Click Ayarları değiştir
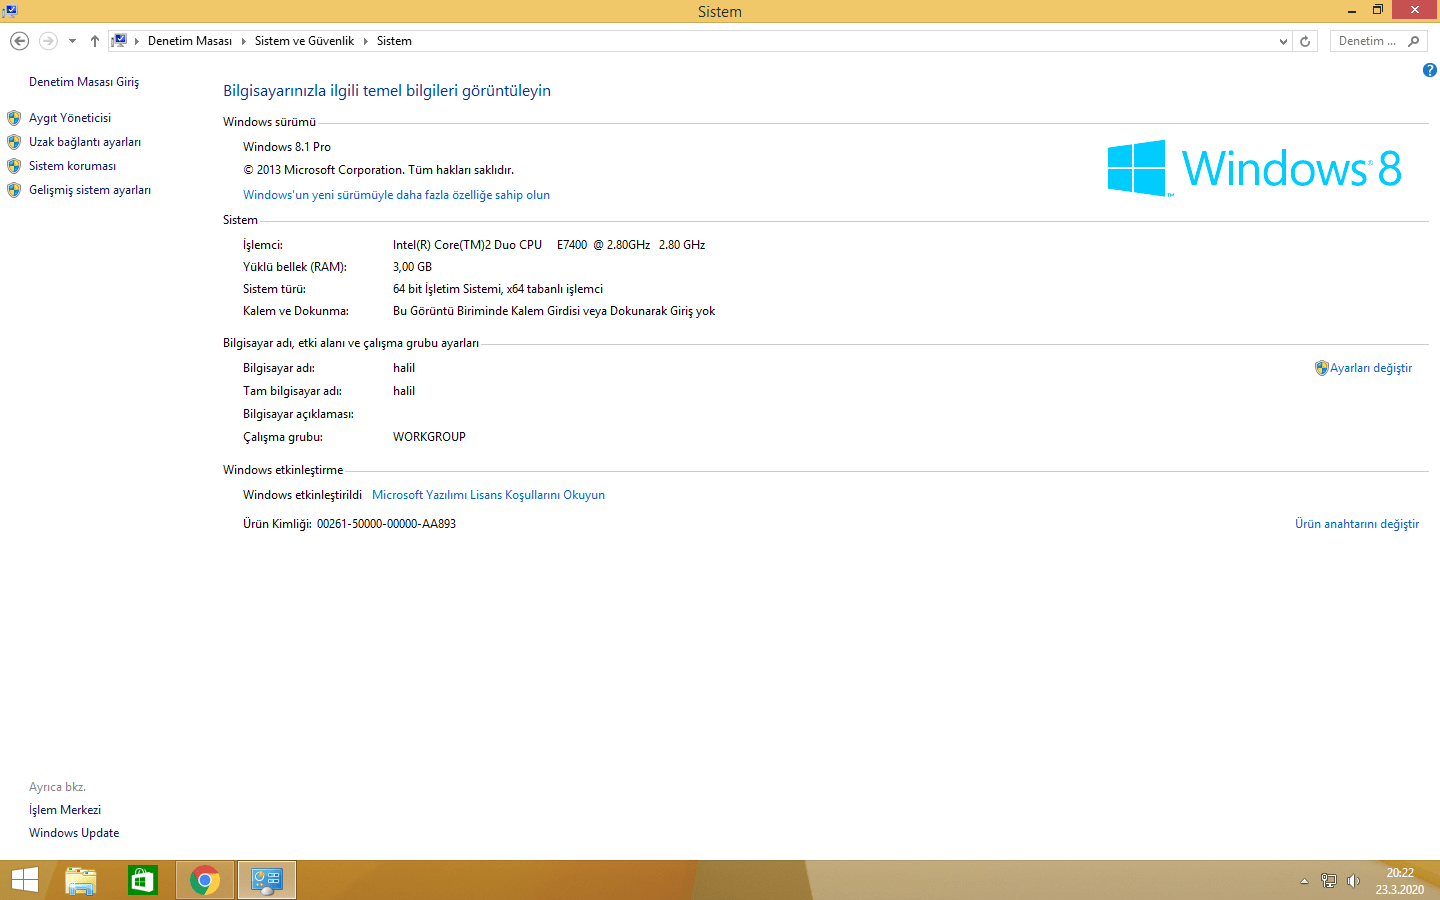This screenshot has width=1440, height=900. [x=1371, y=368]
